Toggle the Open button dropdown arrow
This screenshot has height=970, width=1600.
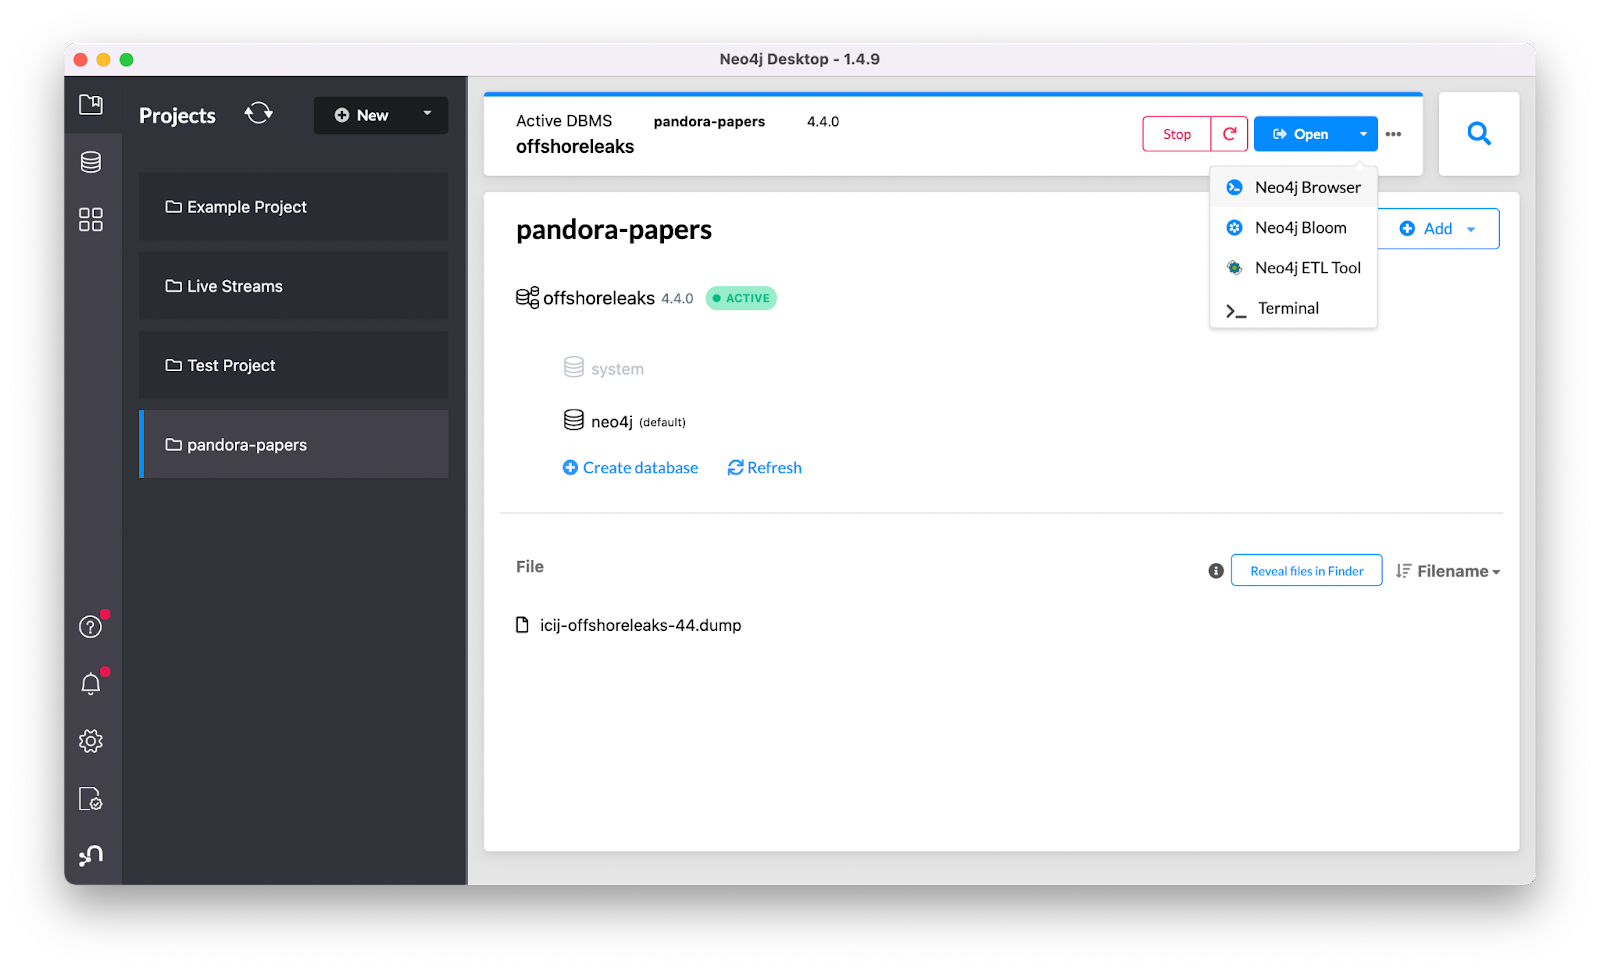click(1363, 134)
